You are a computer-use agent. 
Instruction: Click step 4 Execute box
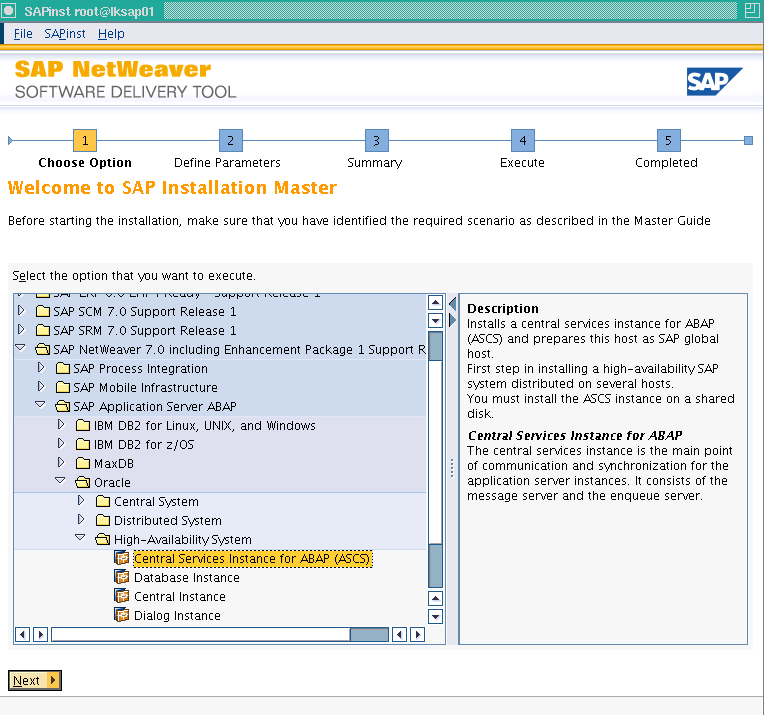[522, 140]
